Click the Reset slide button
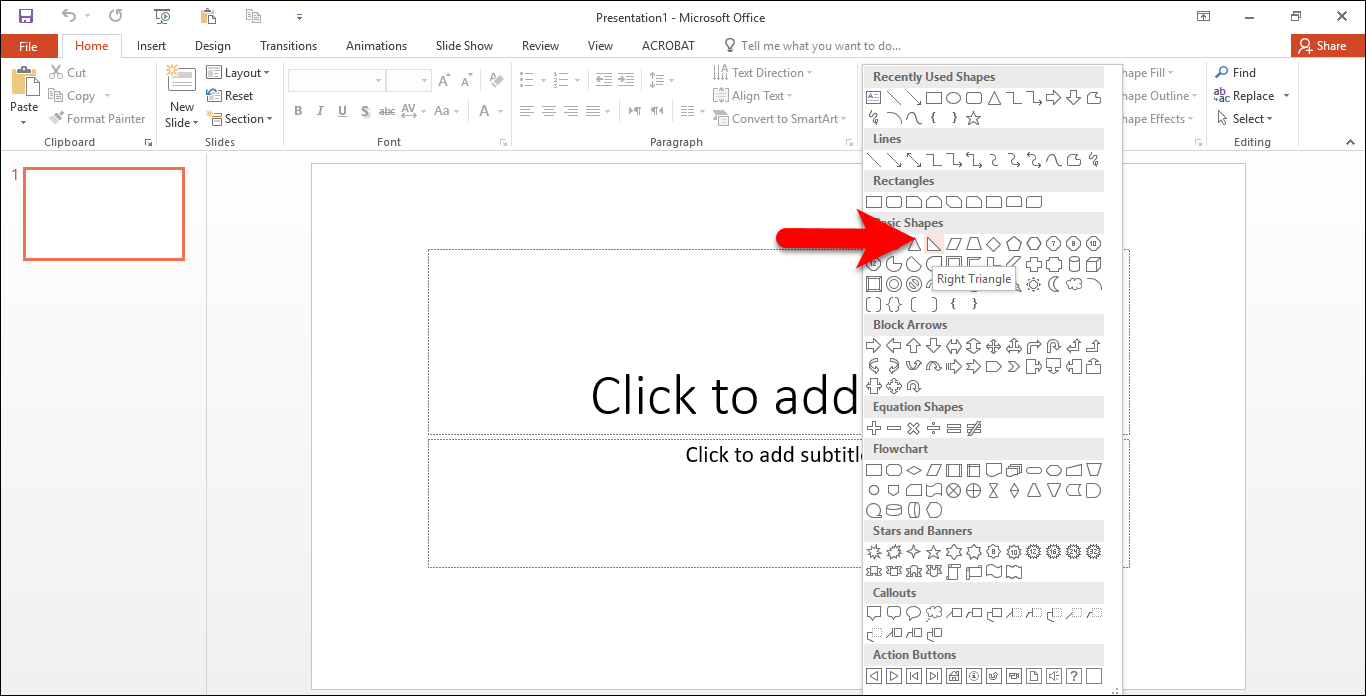 [229, 96]
